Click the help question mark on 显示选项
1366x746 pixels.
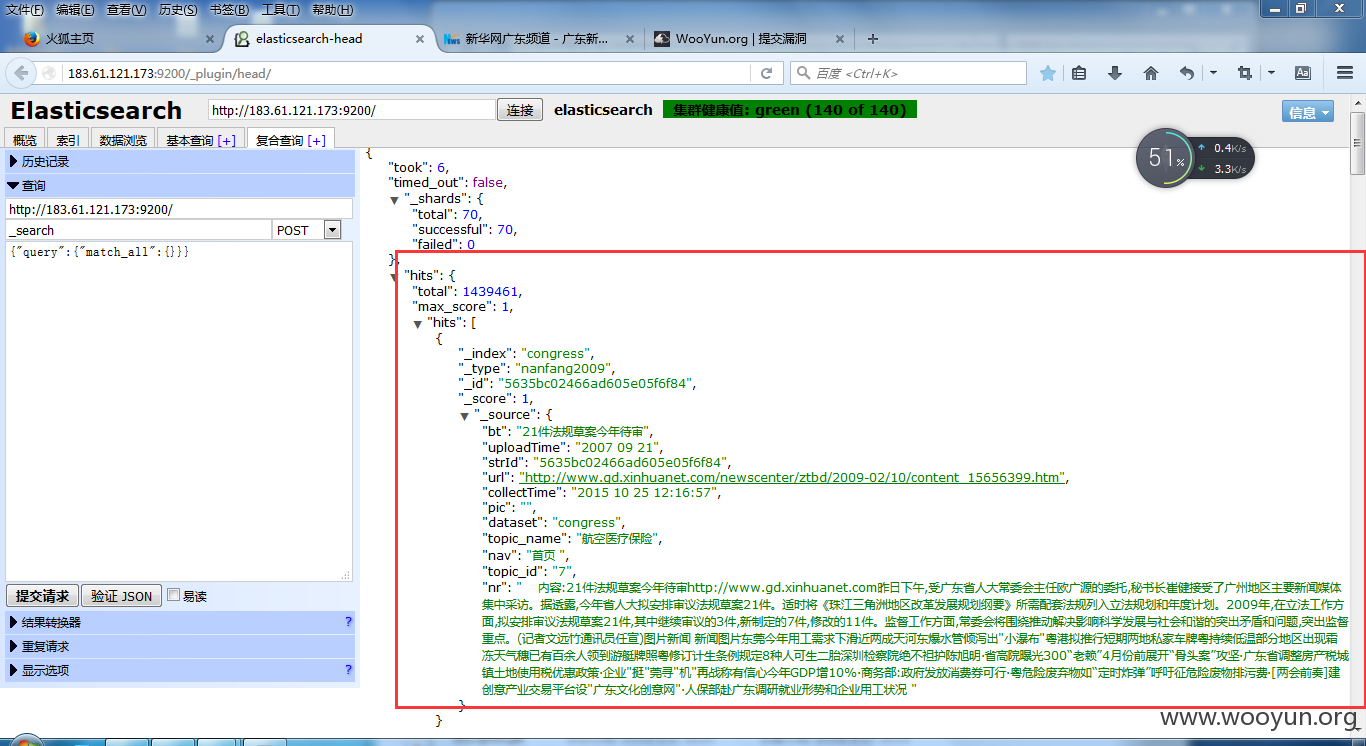point(348,670)
